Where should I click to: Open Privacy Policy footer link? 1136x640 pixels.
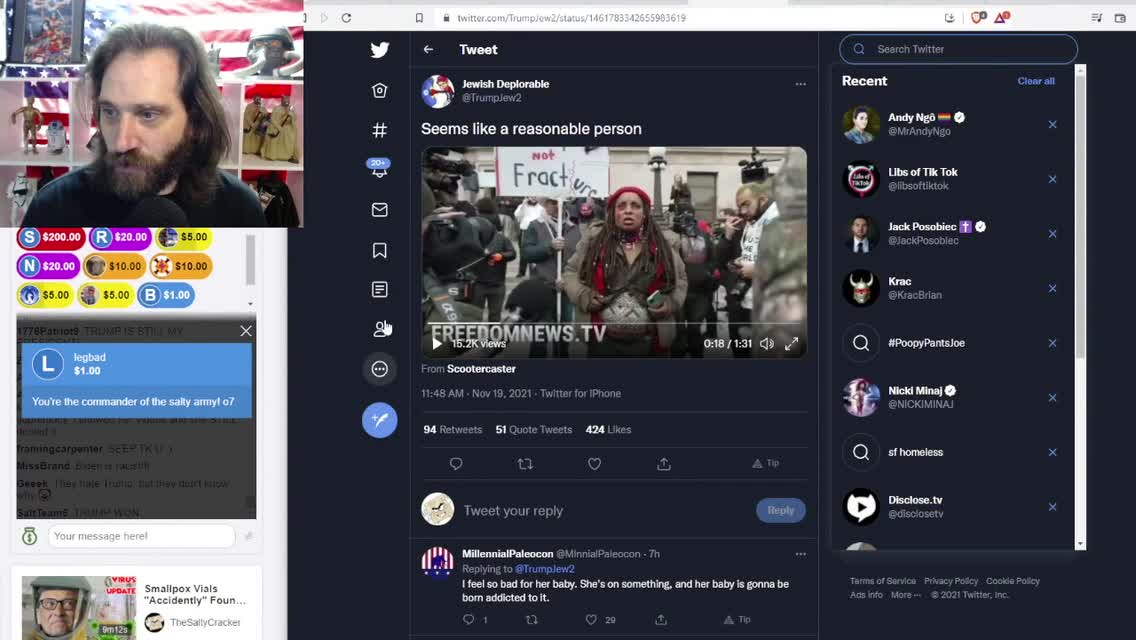pos(951,581)
